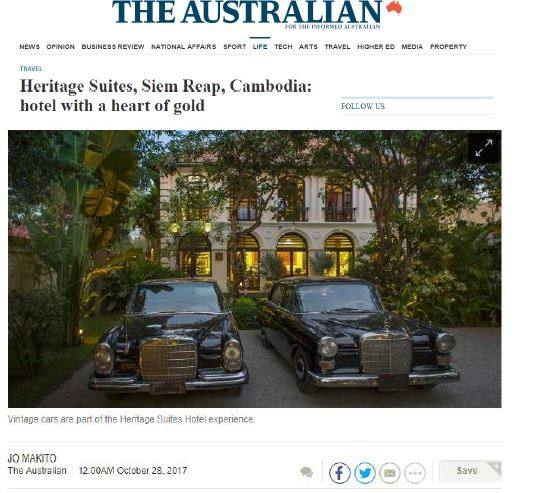
Task: Navigate to Tech section
Action: 283,47
